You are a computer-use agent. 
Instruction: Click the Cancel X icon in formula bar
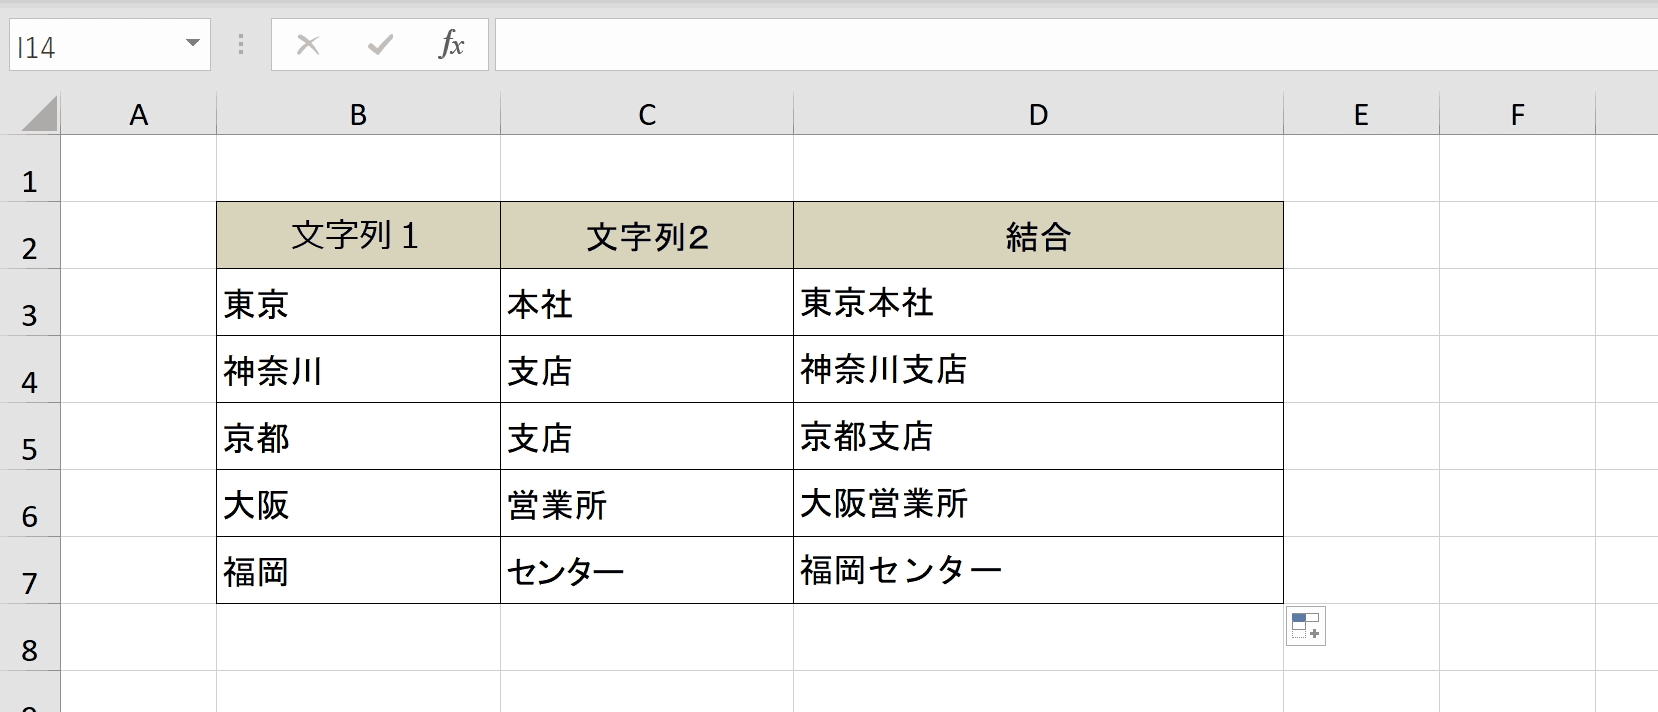pyautogui.click(x=308, y=45)
